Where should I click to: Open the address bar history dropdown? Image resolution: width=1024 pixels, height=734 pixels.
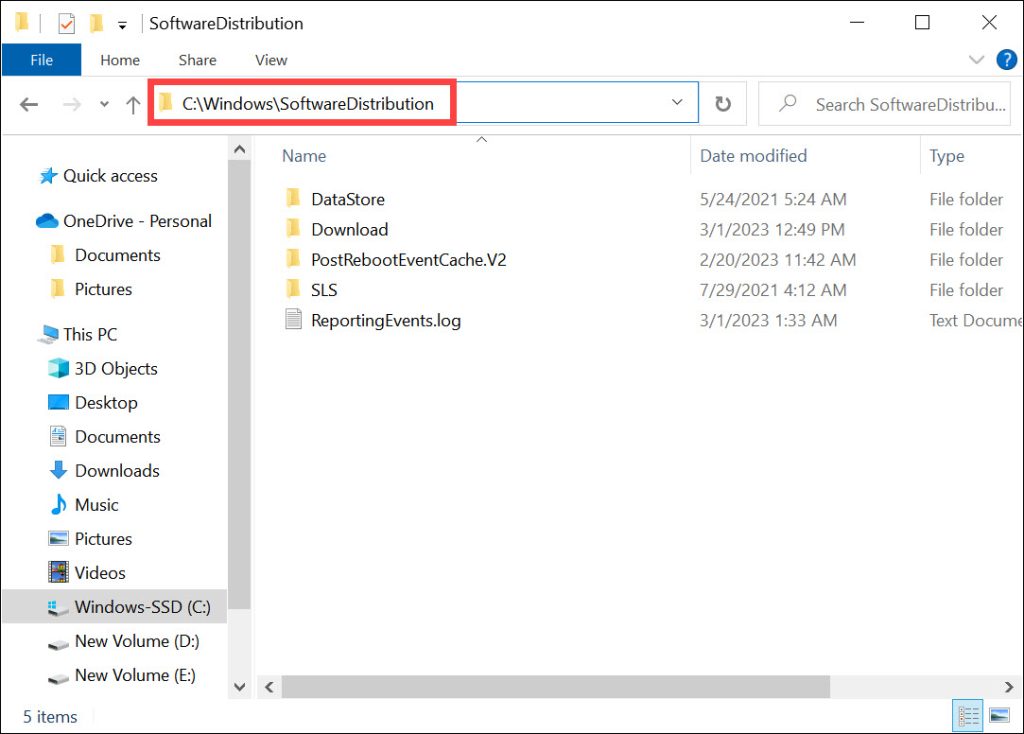coord(677,103)
